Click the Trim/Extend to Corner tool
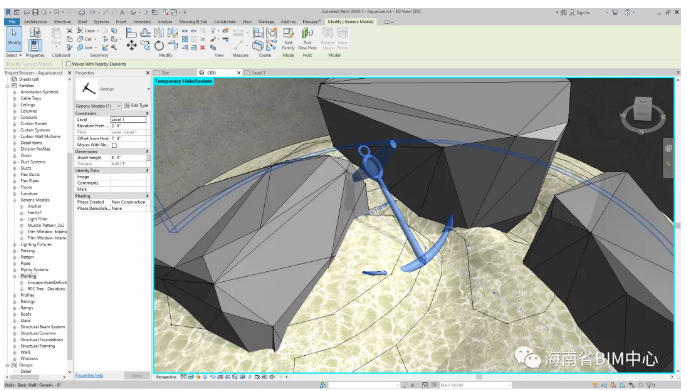This screenshot has width=687, height=391. click(x=173, y=45)
